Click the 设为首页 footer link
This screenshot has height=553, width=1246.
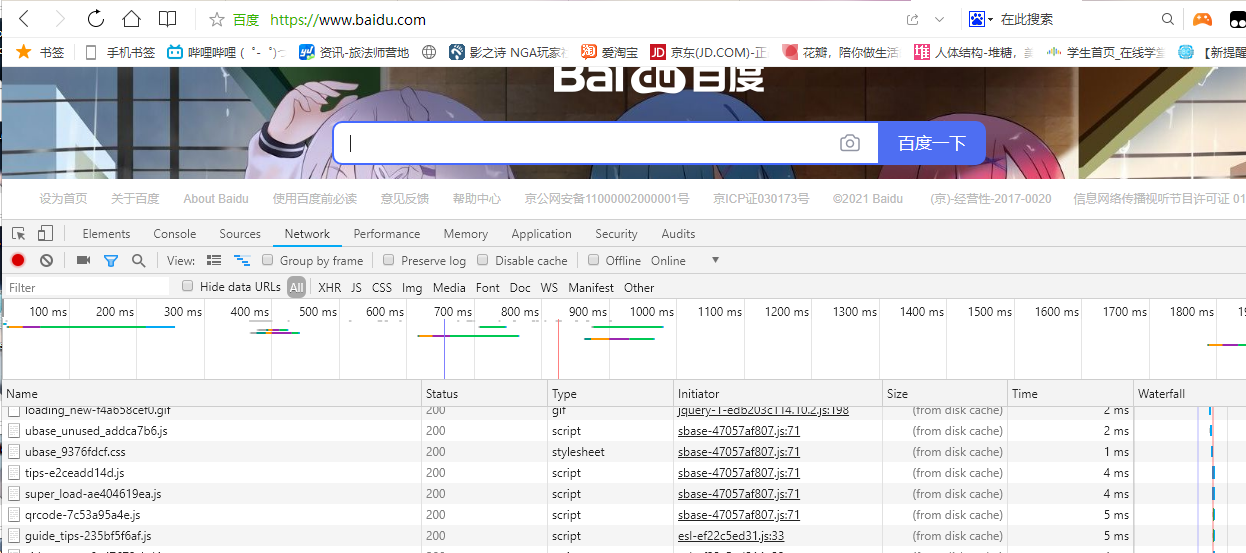(x=63, y=199)
